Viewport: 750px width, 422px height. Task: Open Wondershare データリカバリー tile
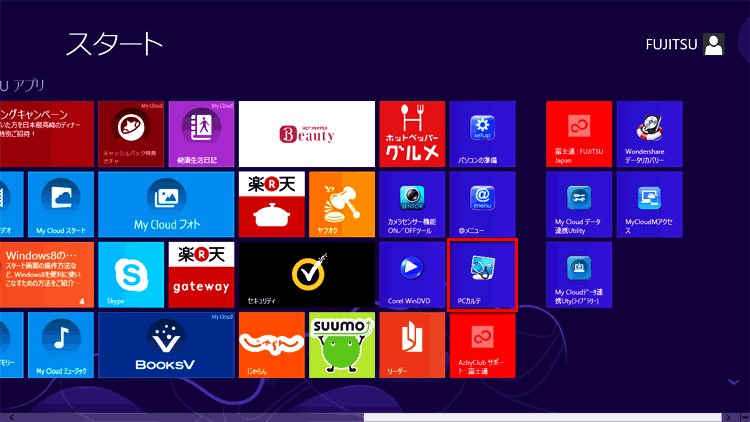click(x=649, y=134)
